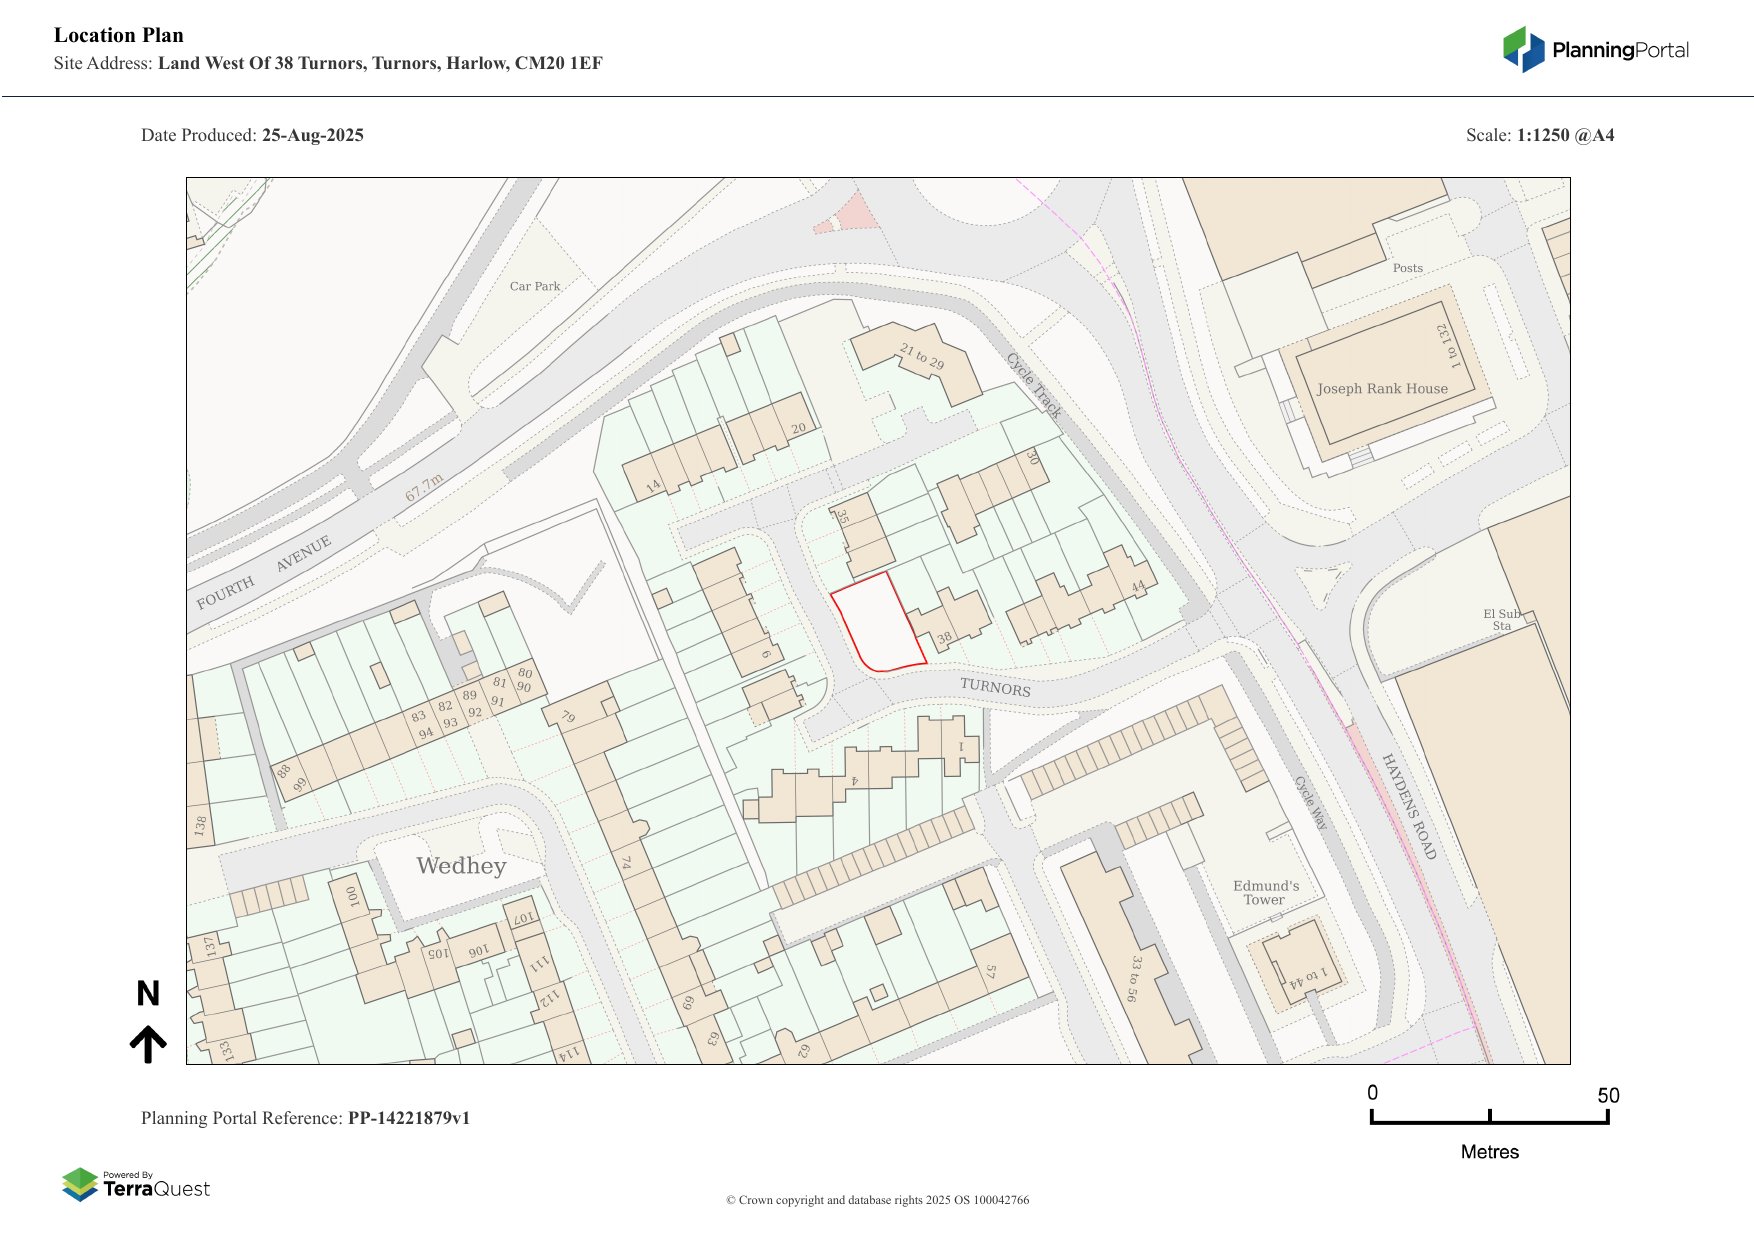Click the HAYDENS ROAD street label

[1409, 806]
